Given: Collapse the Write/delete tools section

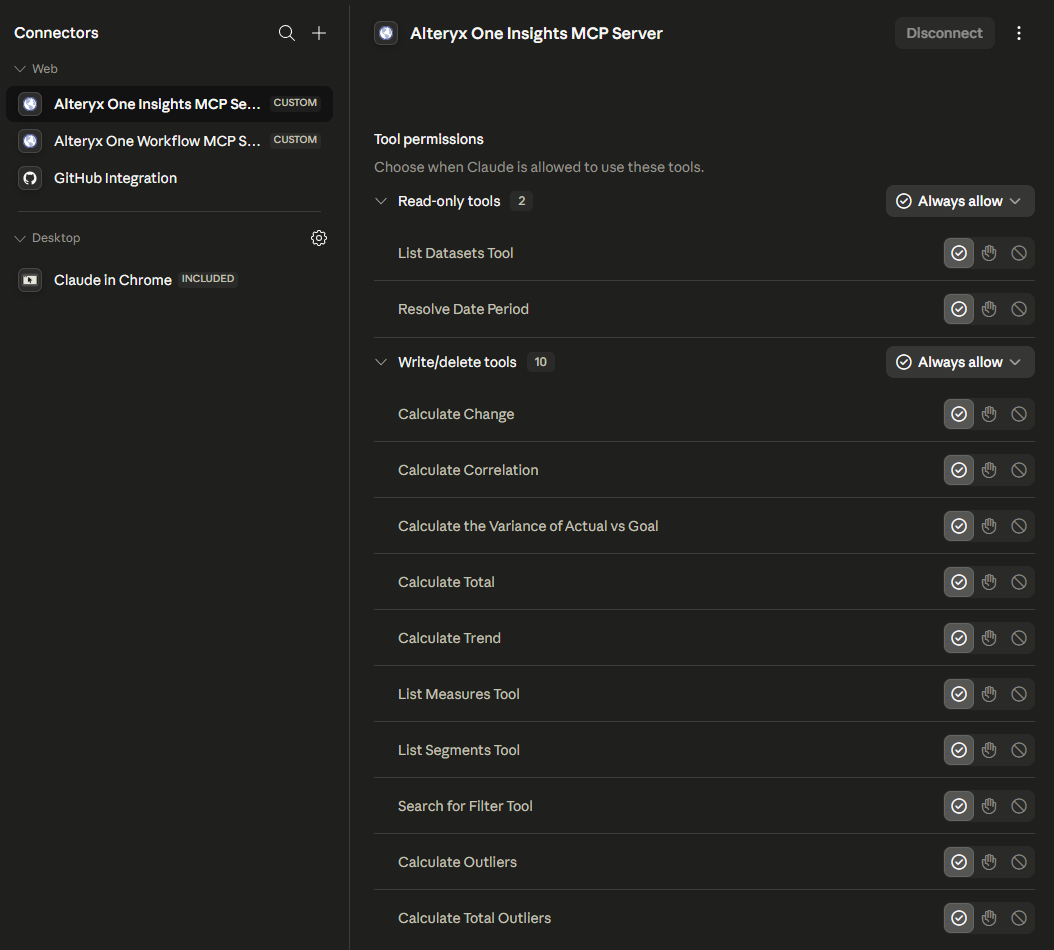Looking at the screenshot, I should pyautogui.click(x=381, y=362).
